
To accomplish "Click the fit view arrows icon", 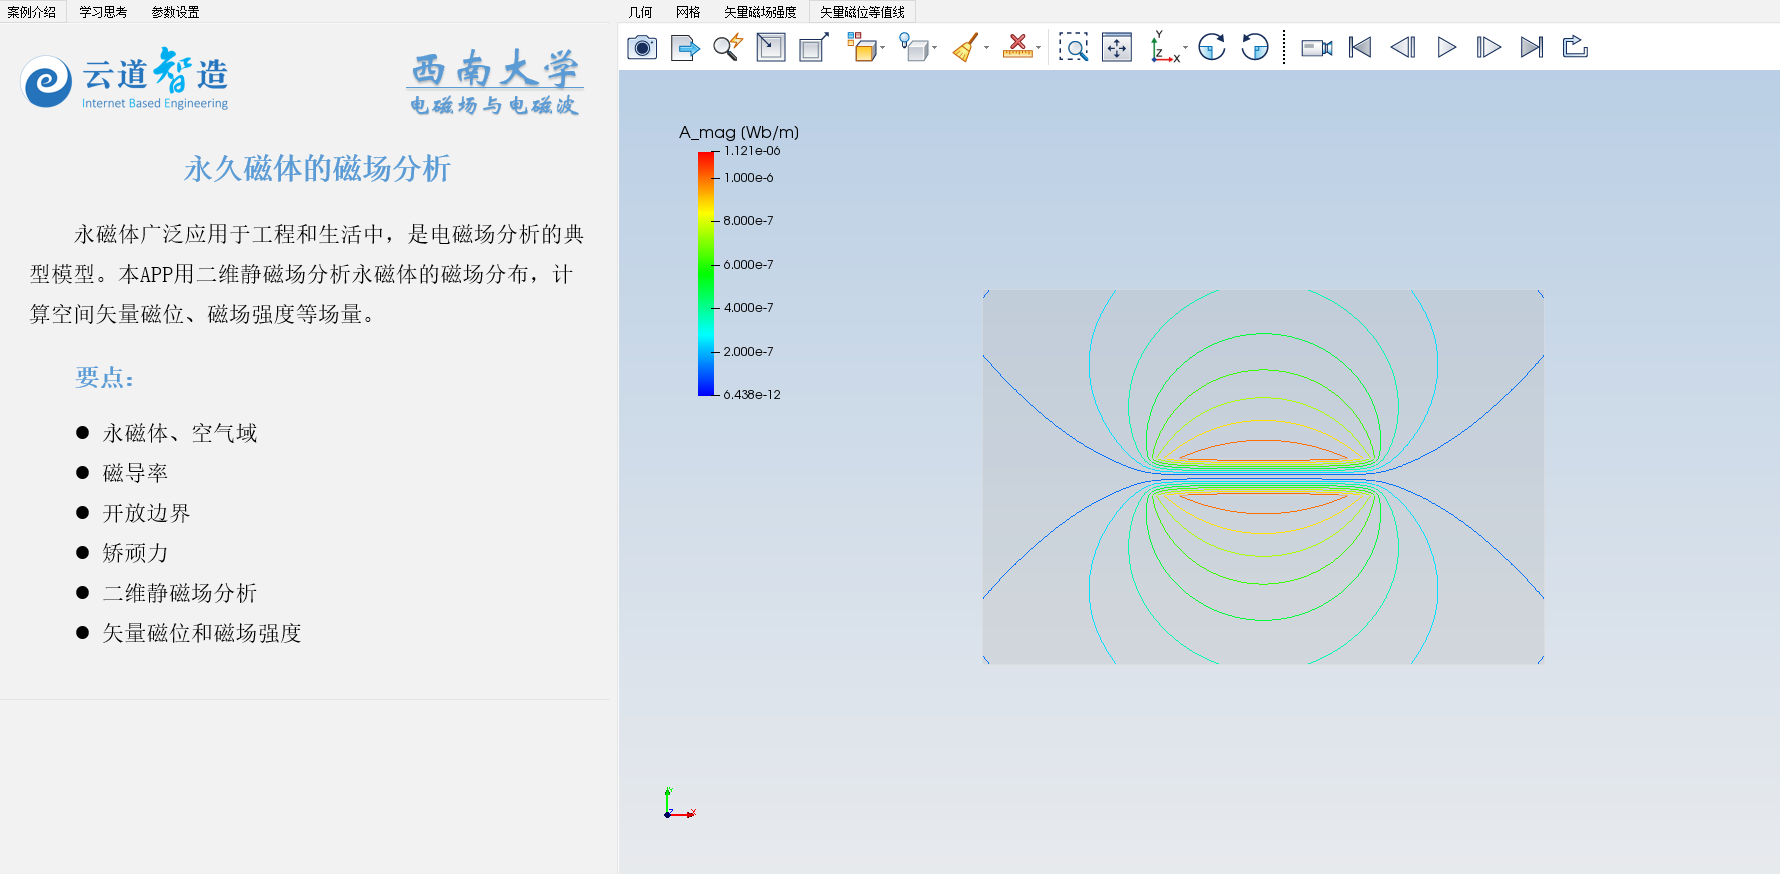I will [x=1117, y=47].
